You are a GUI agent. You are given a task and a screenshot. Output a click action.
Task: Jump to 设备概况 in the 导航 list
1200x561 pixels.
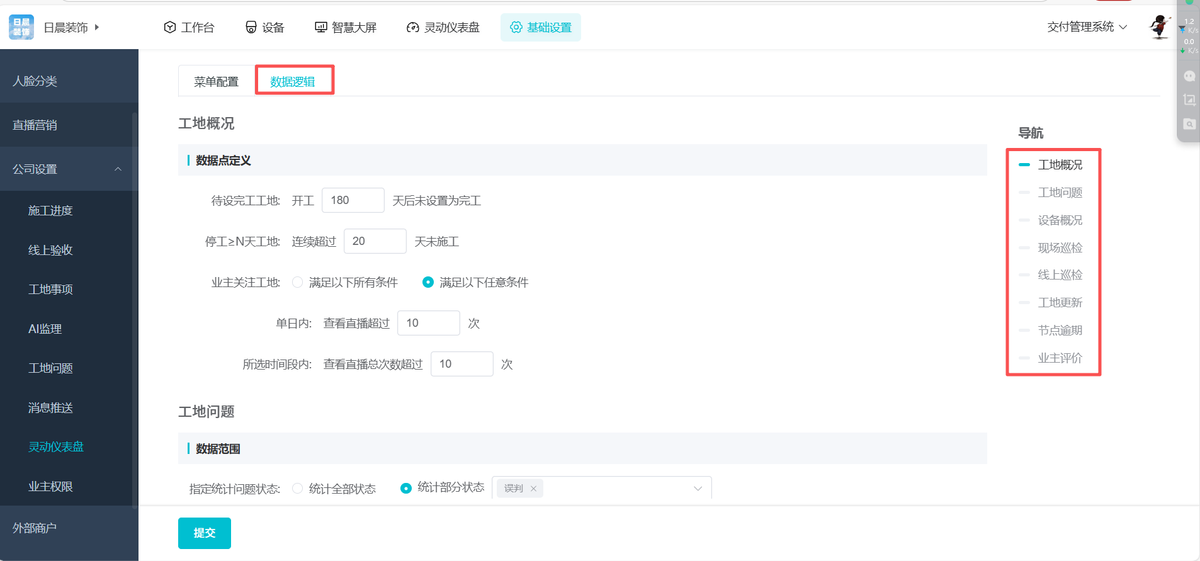click(1059, 220)
